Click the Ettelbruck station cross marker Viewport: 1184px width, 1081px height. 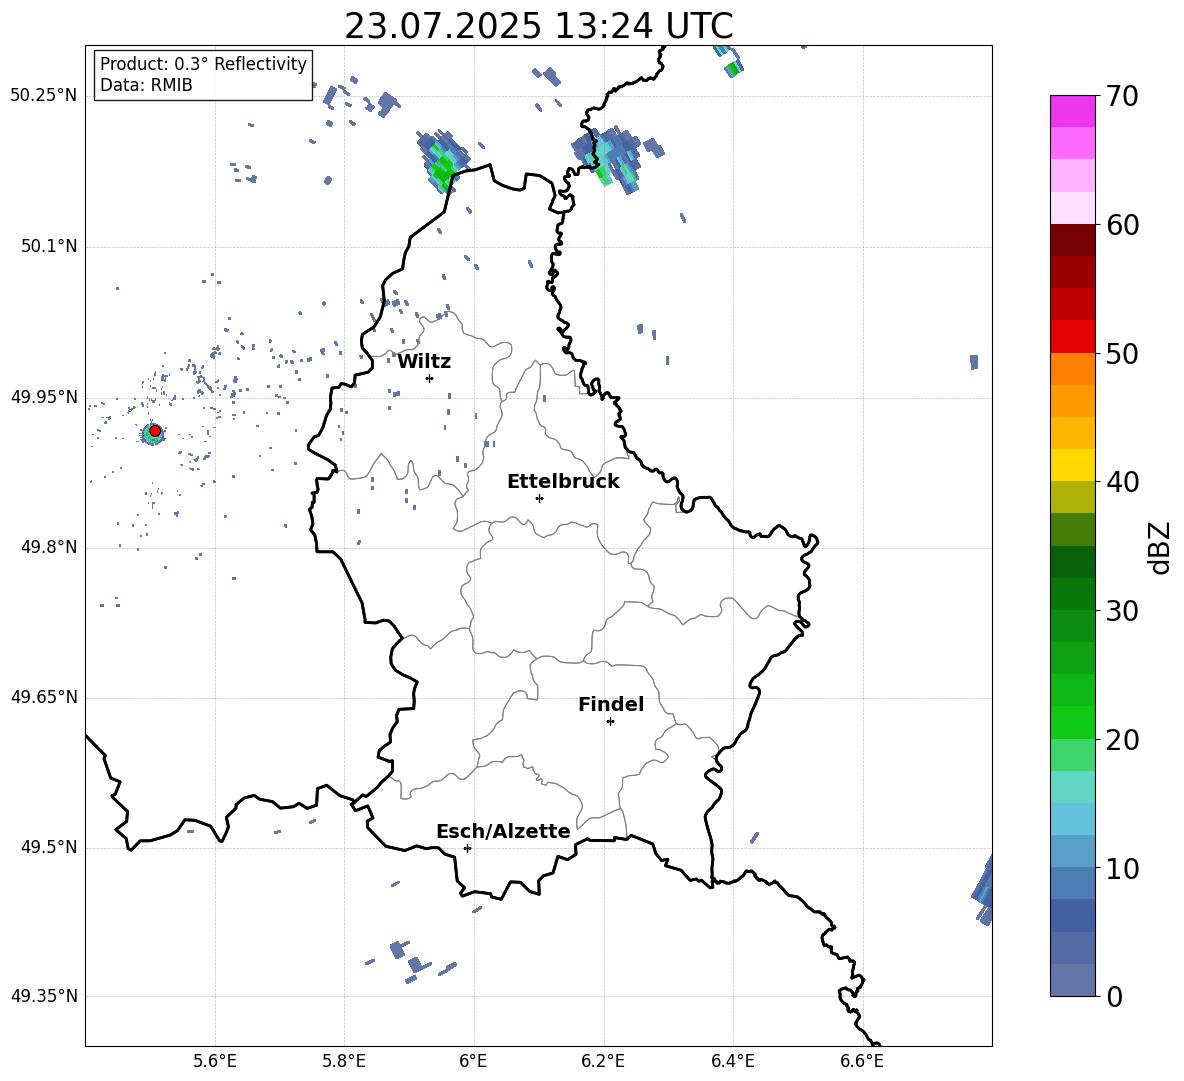[539, 498]
